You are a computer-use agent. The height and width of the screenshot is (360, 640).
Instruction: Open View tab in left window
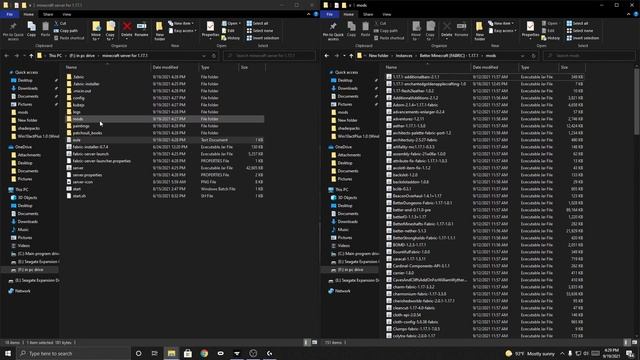point(67,14)
